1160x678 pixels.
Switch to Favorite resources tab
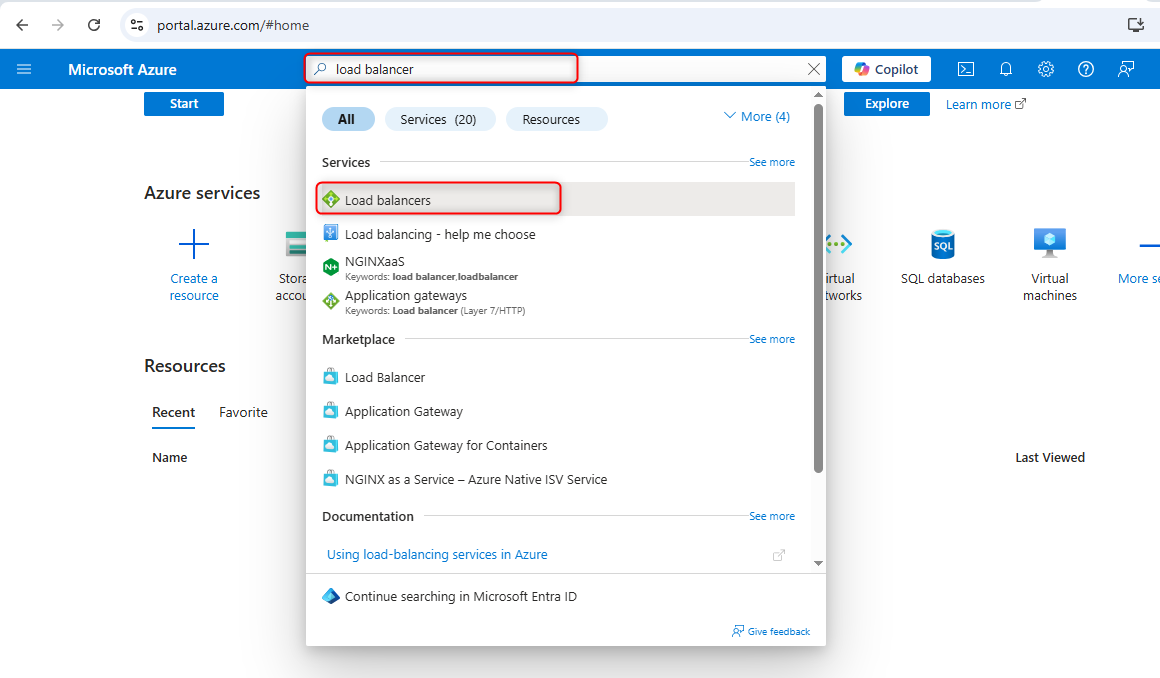click(x=243, y=412)
